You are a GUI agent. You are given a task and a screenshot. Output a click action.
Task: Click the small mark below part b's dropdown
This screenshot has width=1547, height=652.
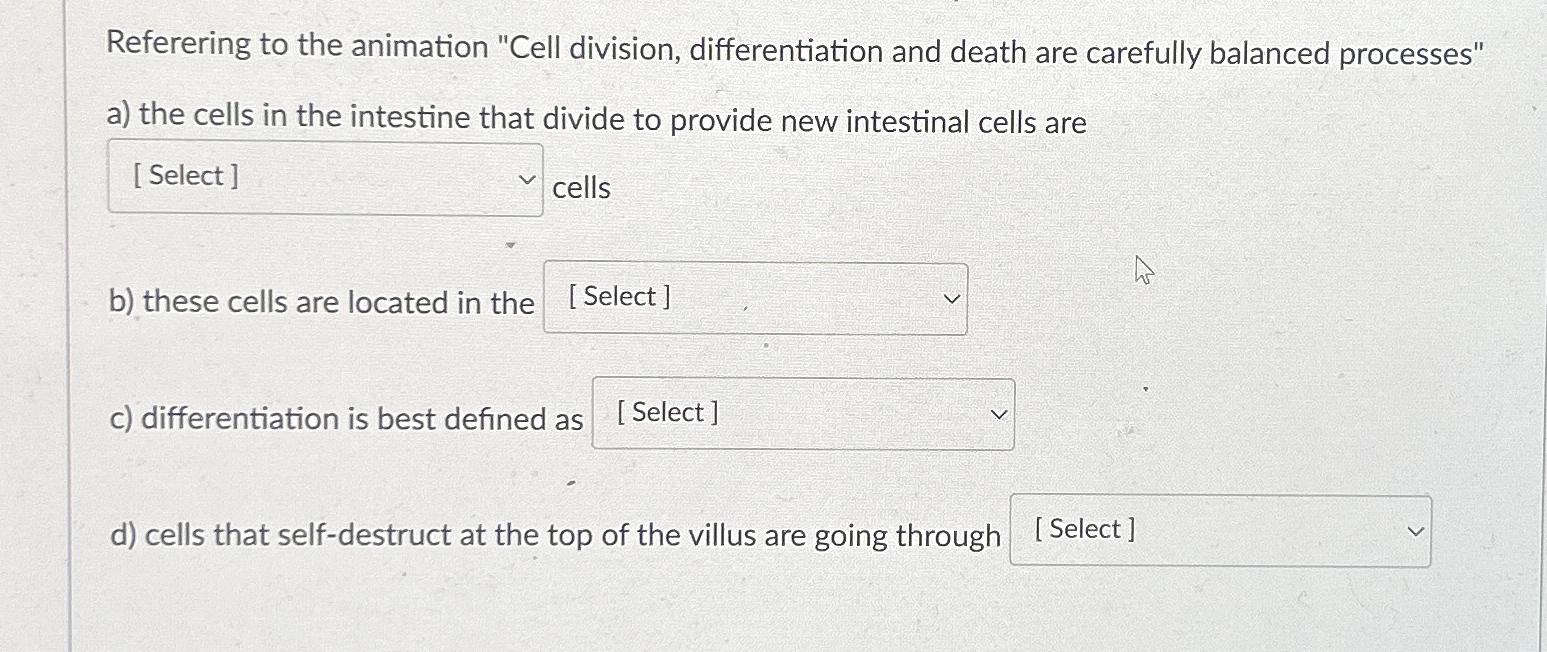[x=765, y=344]
